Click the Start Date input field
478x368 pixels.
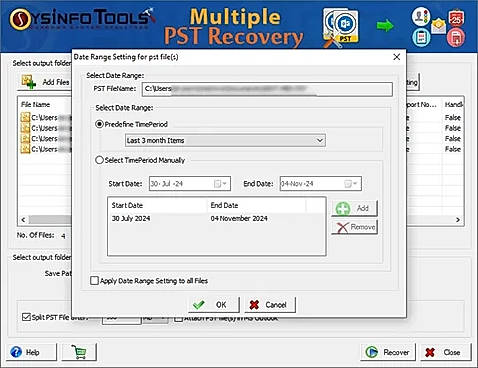(x=190, y=184)
